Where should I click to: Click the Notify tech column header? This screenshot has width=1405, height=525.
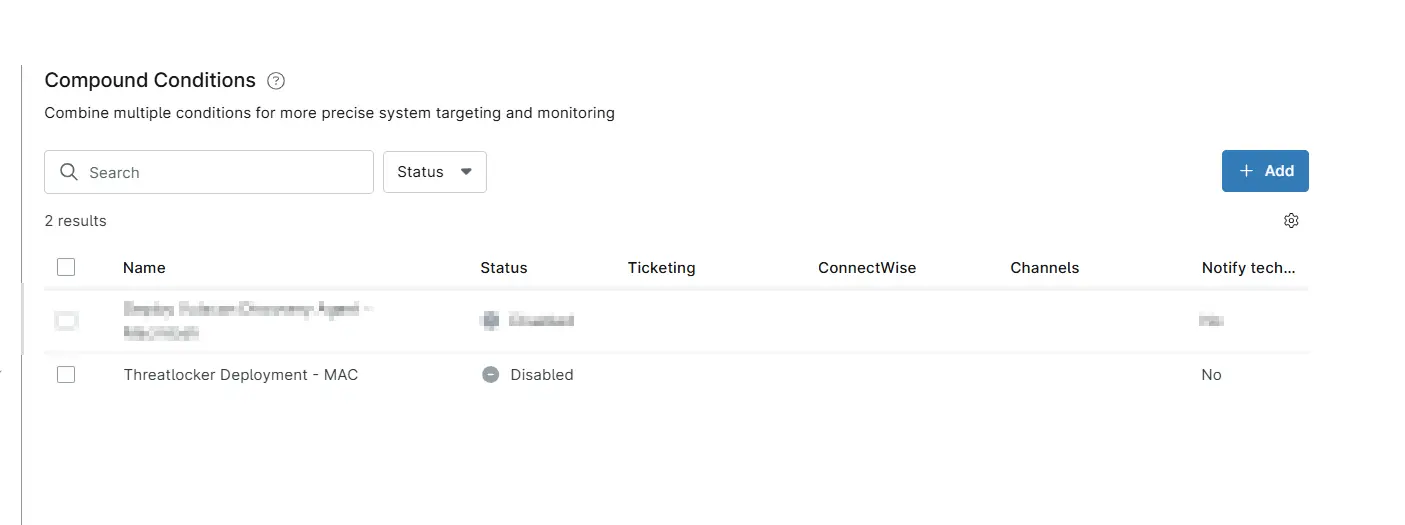[x=1248, y=268]
